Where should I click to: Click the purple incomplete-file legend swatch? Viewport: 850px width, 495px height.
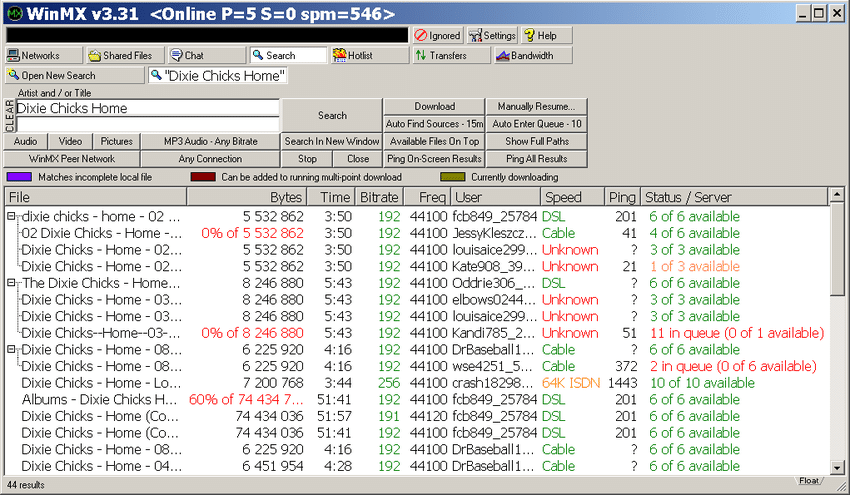19,177
